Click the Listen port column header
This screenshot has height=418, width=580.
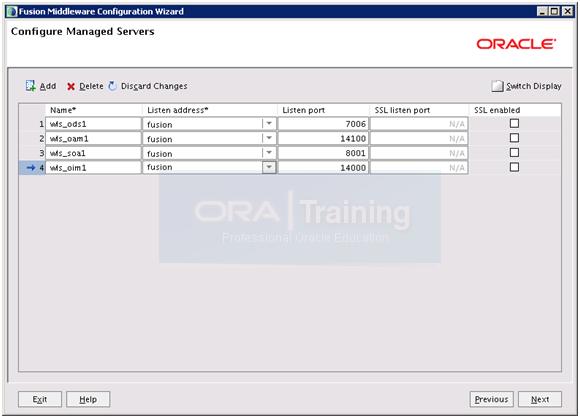click(x=323, y=110)
